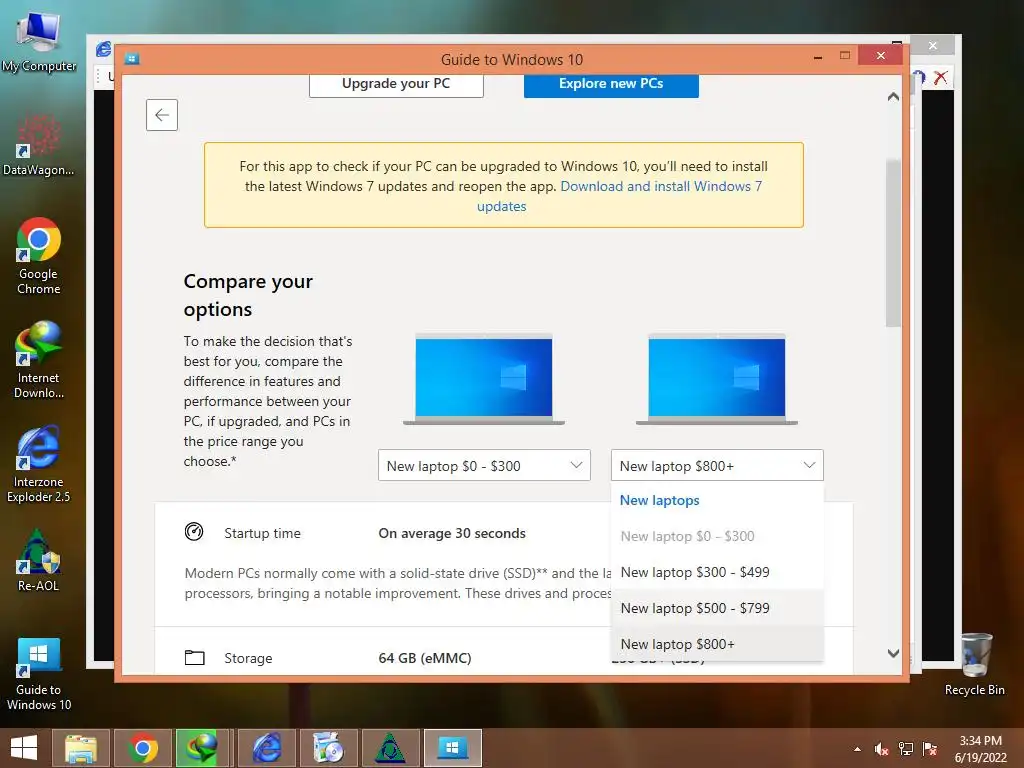Click the Startup time label
The width and height of the screenshot is (1024, 768).
[263, 533]
